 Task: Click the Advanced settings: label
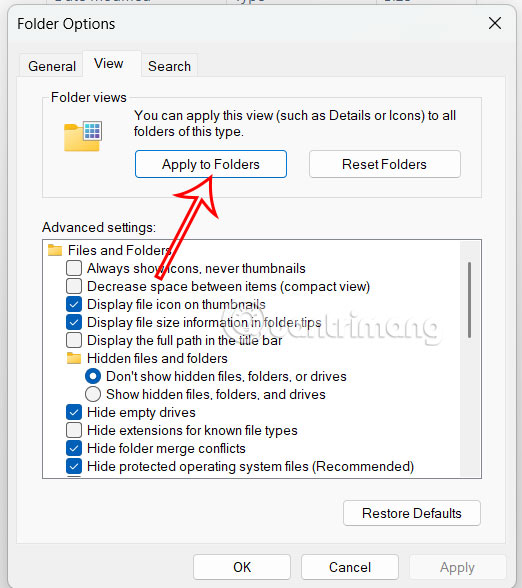(99, 227)
